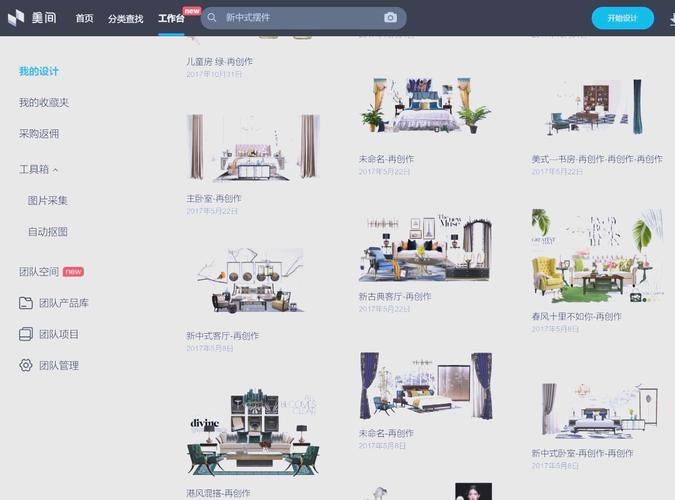Click the 港风混搭-再创作 title text
This screenshot has height=500, width=675.
[218, 493]
